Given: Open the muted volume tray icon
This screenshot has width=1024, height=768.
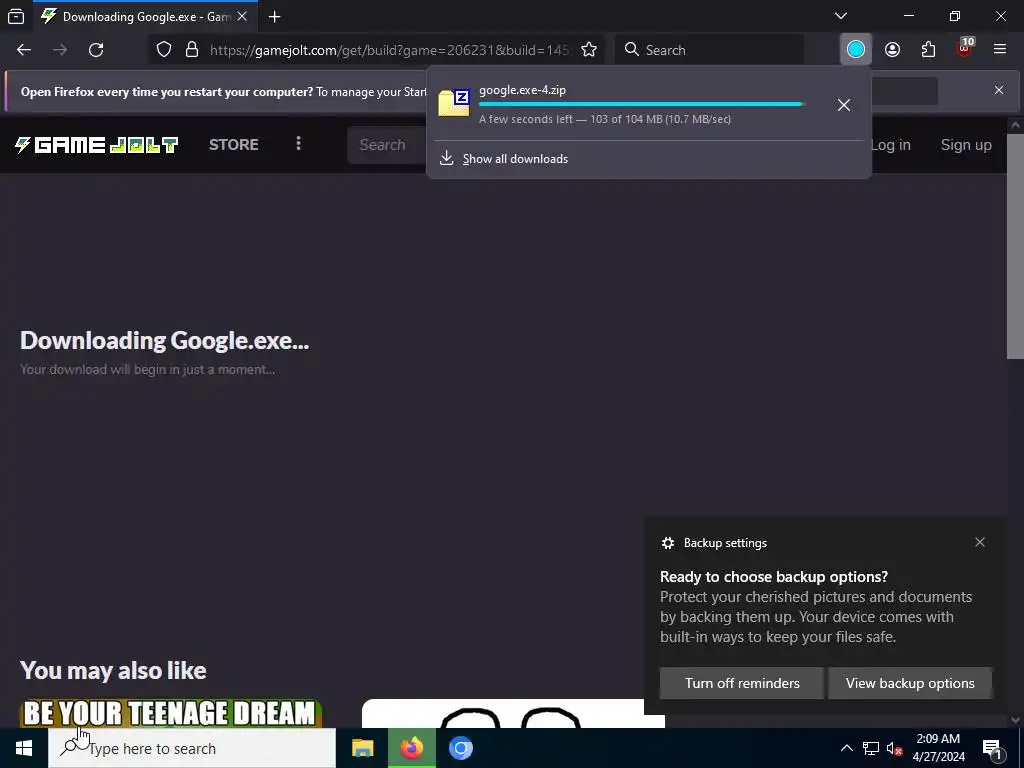Looking at the screenshot, I should [x=894, y=748].
